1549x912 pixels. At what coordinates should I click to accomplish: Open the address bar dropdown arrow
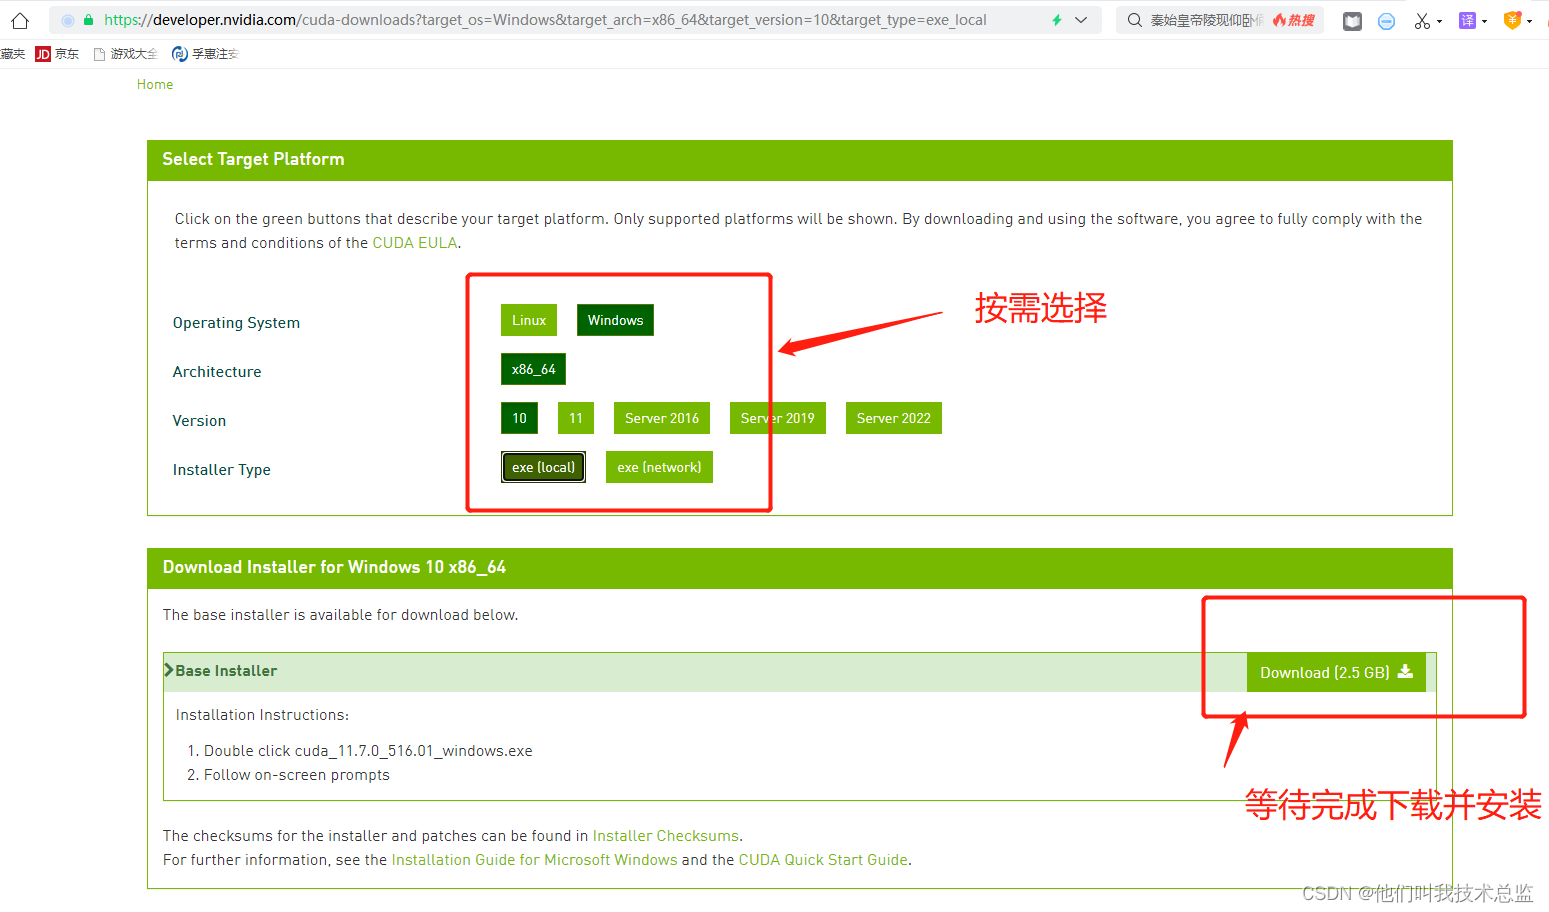pos(1081,20)
